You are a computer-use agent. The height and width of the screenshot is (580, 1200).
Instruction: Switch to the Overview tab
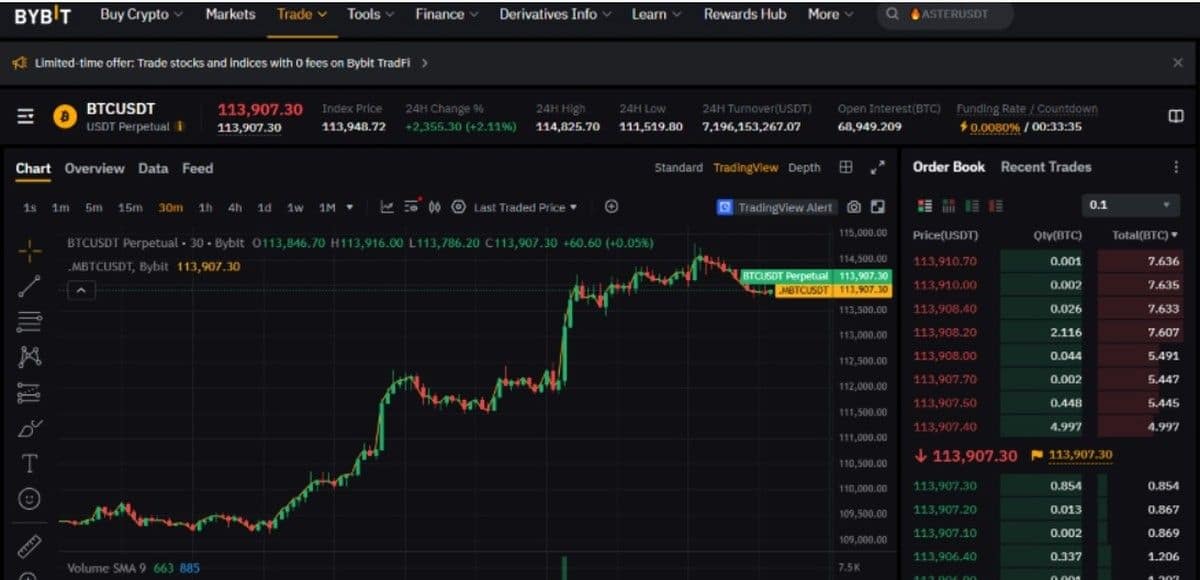[x=94, y=168]
